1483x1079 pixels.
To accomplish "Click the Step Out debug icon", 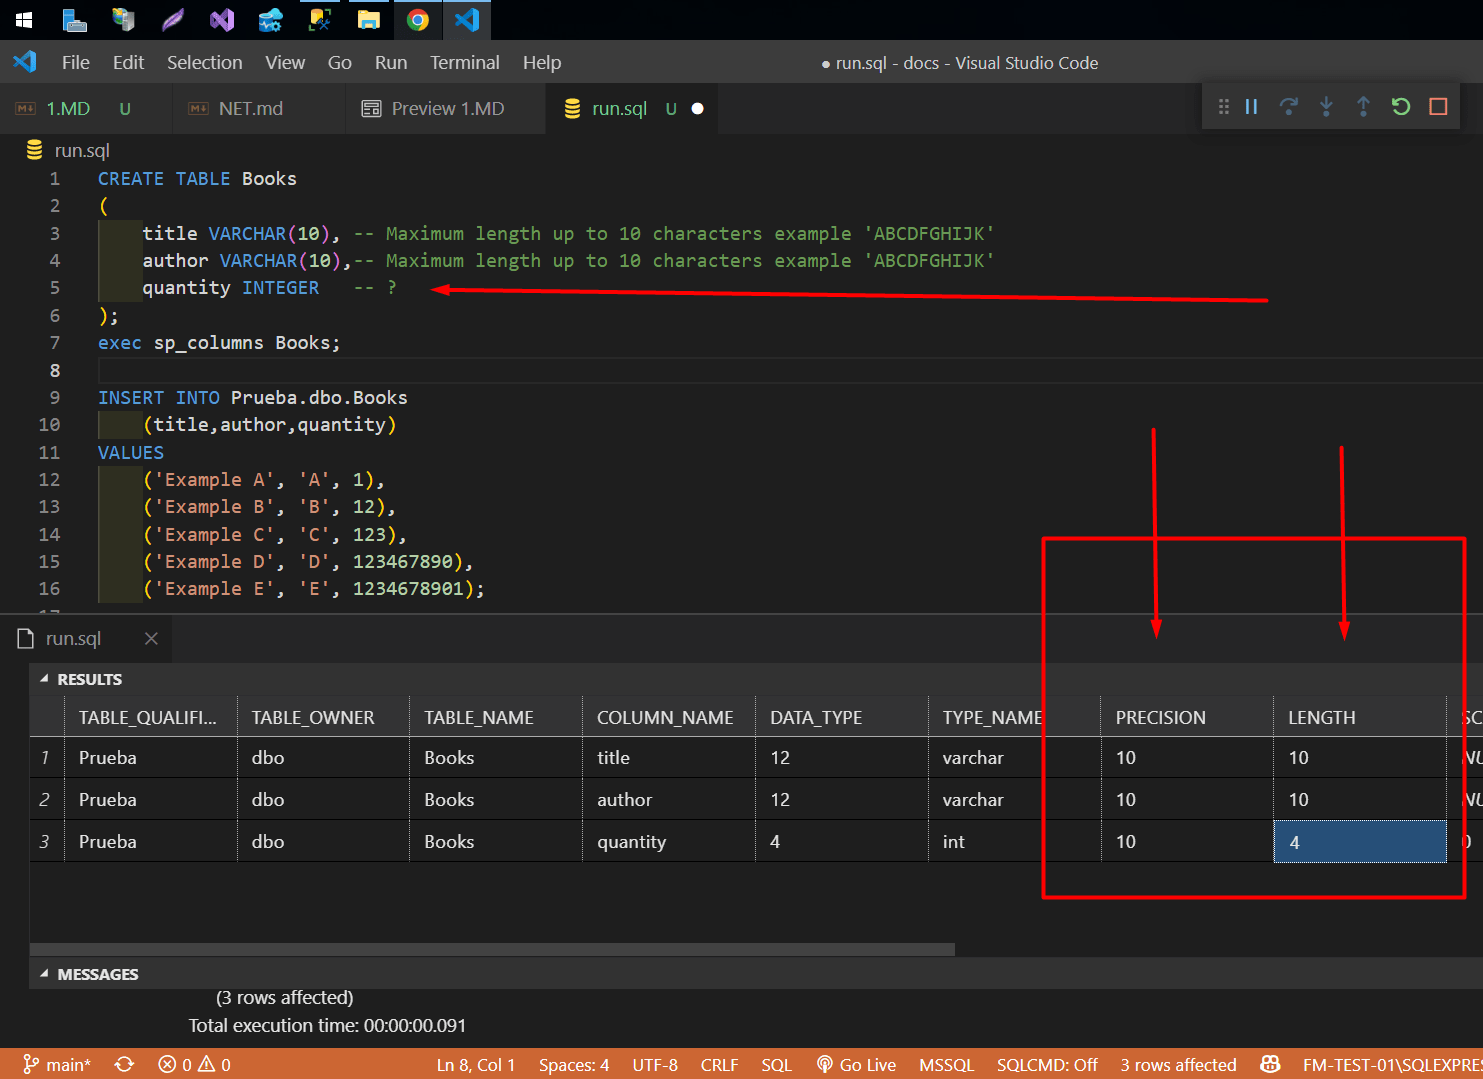I will point(1363,106).
